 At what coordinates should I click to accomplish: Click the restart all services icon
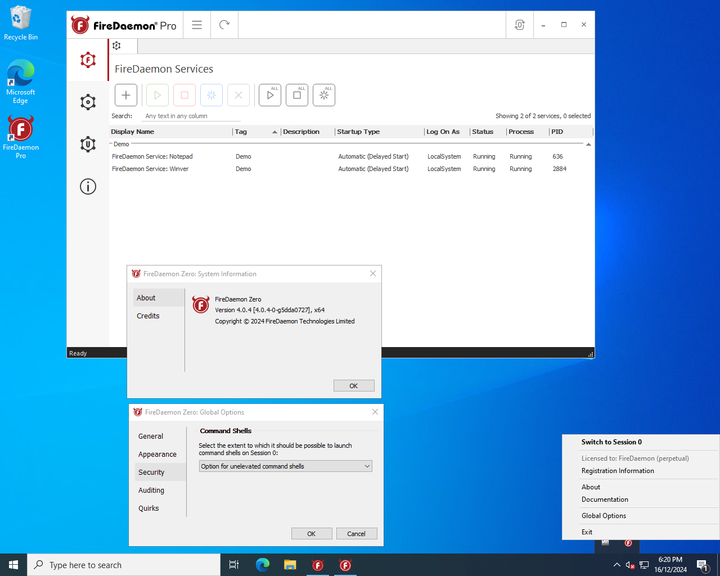point(324,95)
